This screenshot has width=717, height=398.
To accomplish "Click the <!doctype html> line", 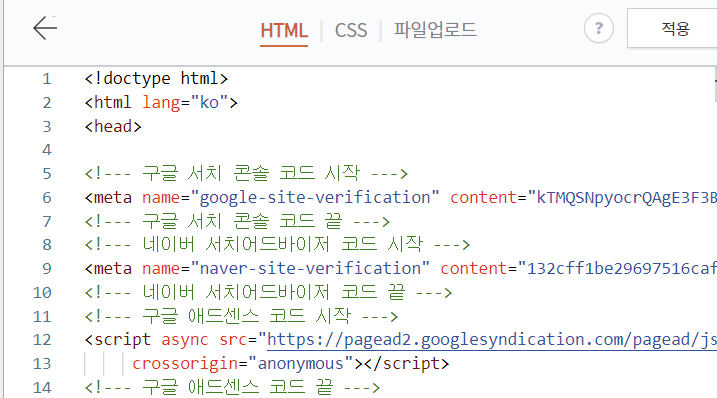I will [x=156, y=79].
